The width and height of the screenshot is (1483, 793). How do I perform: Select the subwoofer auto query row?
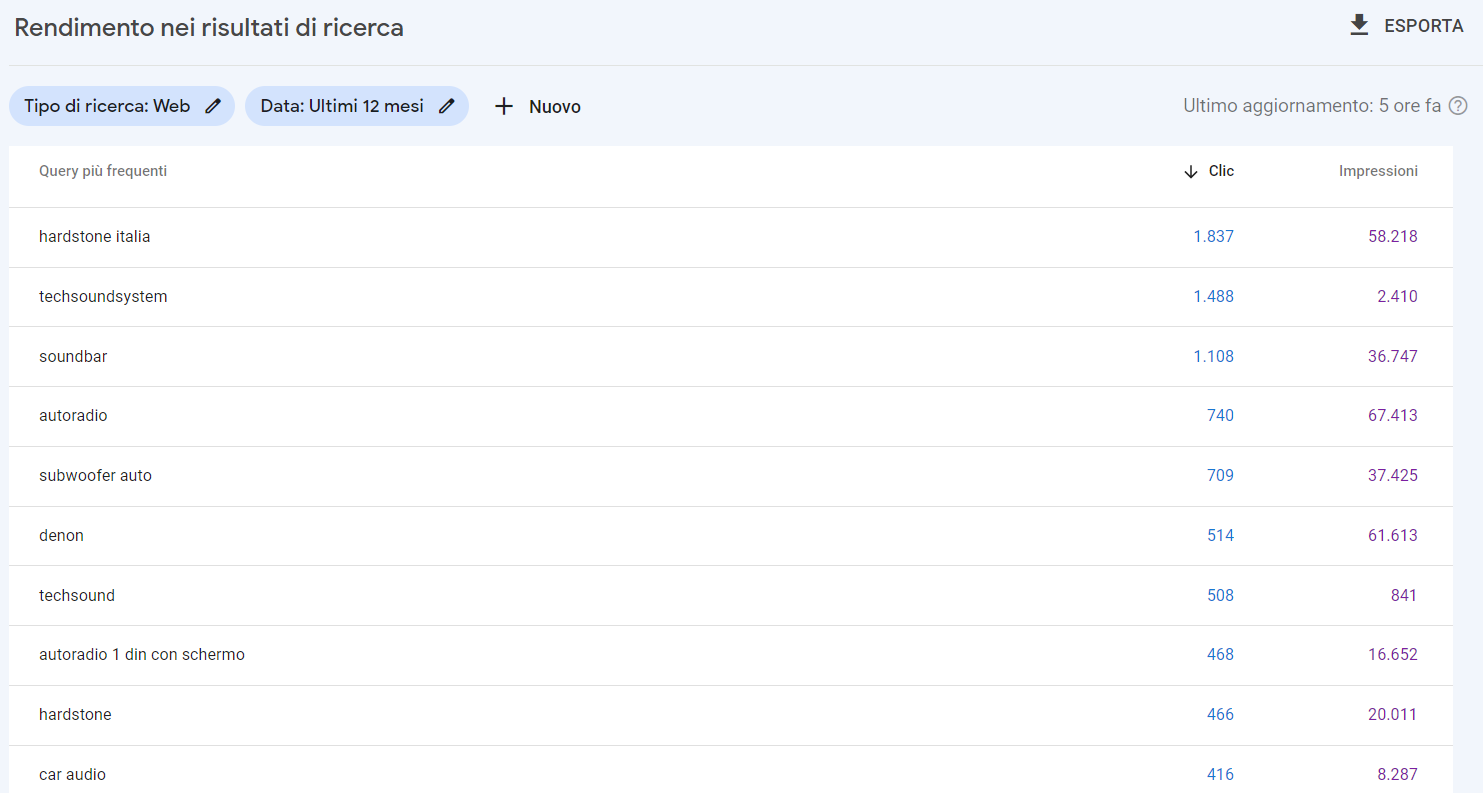pyautogui.click(x=731, y=476)
